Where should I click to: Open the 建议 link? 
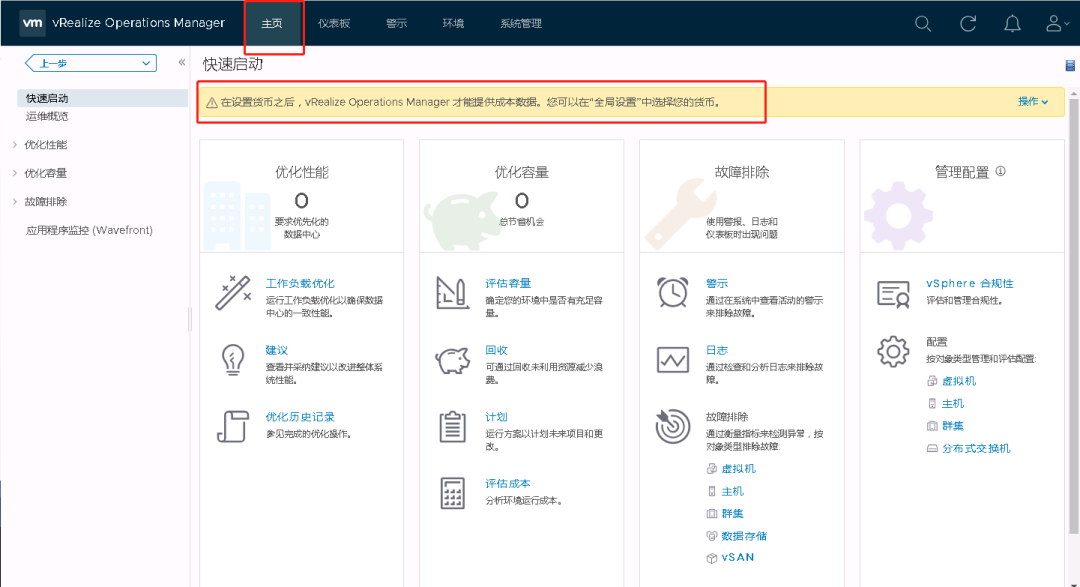tap(277, 350)
